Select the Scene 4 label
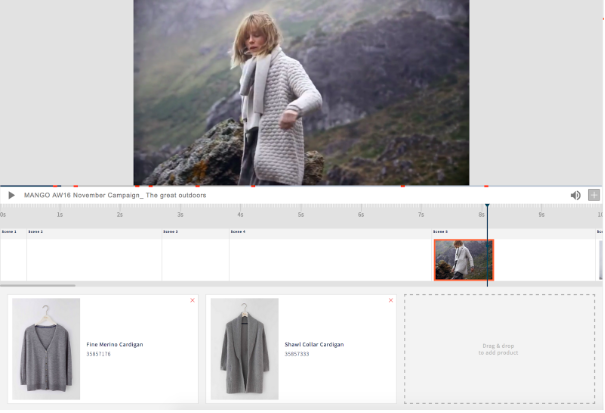The height and width of the screenshot is (413, 605). coord(238,232)
